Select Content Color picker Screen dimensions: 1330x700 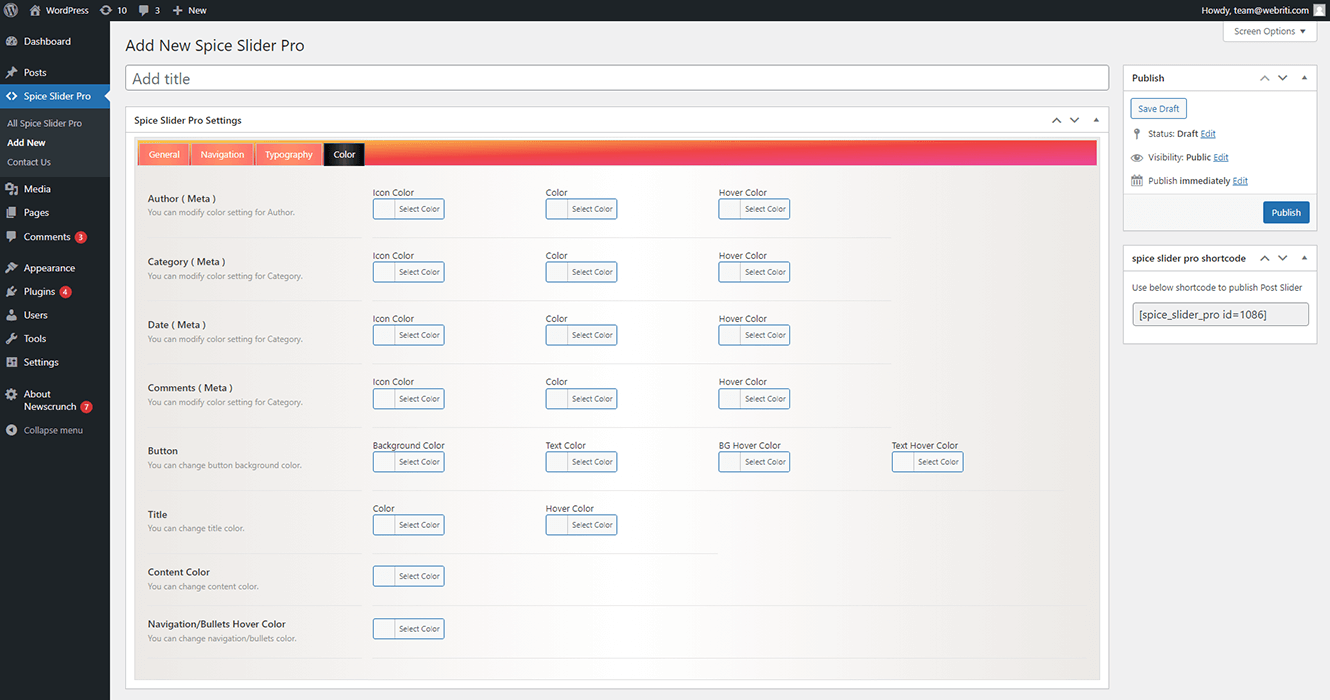click(x=408, y=576)
